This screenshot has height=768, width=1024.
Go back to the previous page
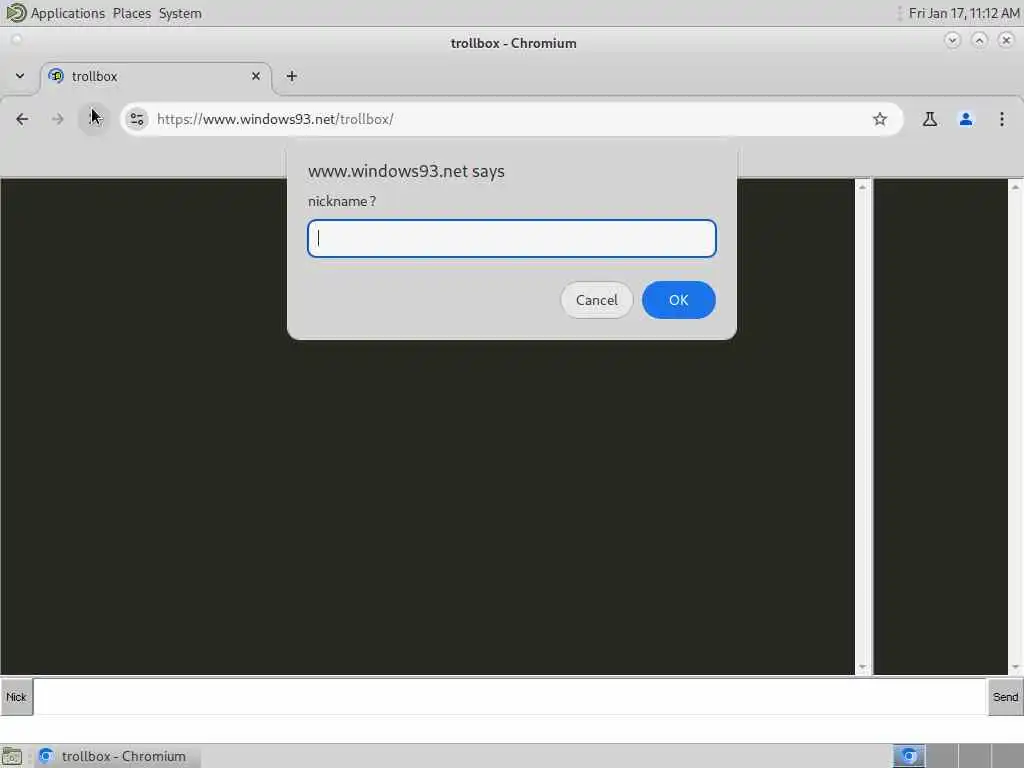[x=22, y=119]
